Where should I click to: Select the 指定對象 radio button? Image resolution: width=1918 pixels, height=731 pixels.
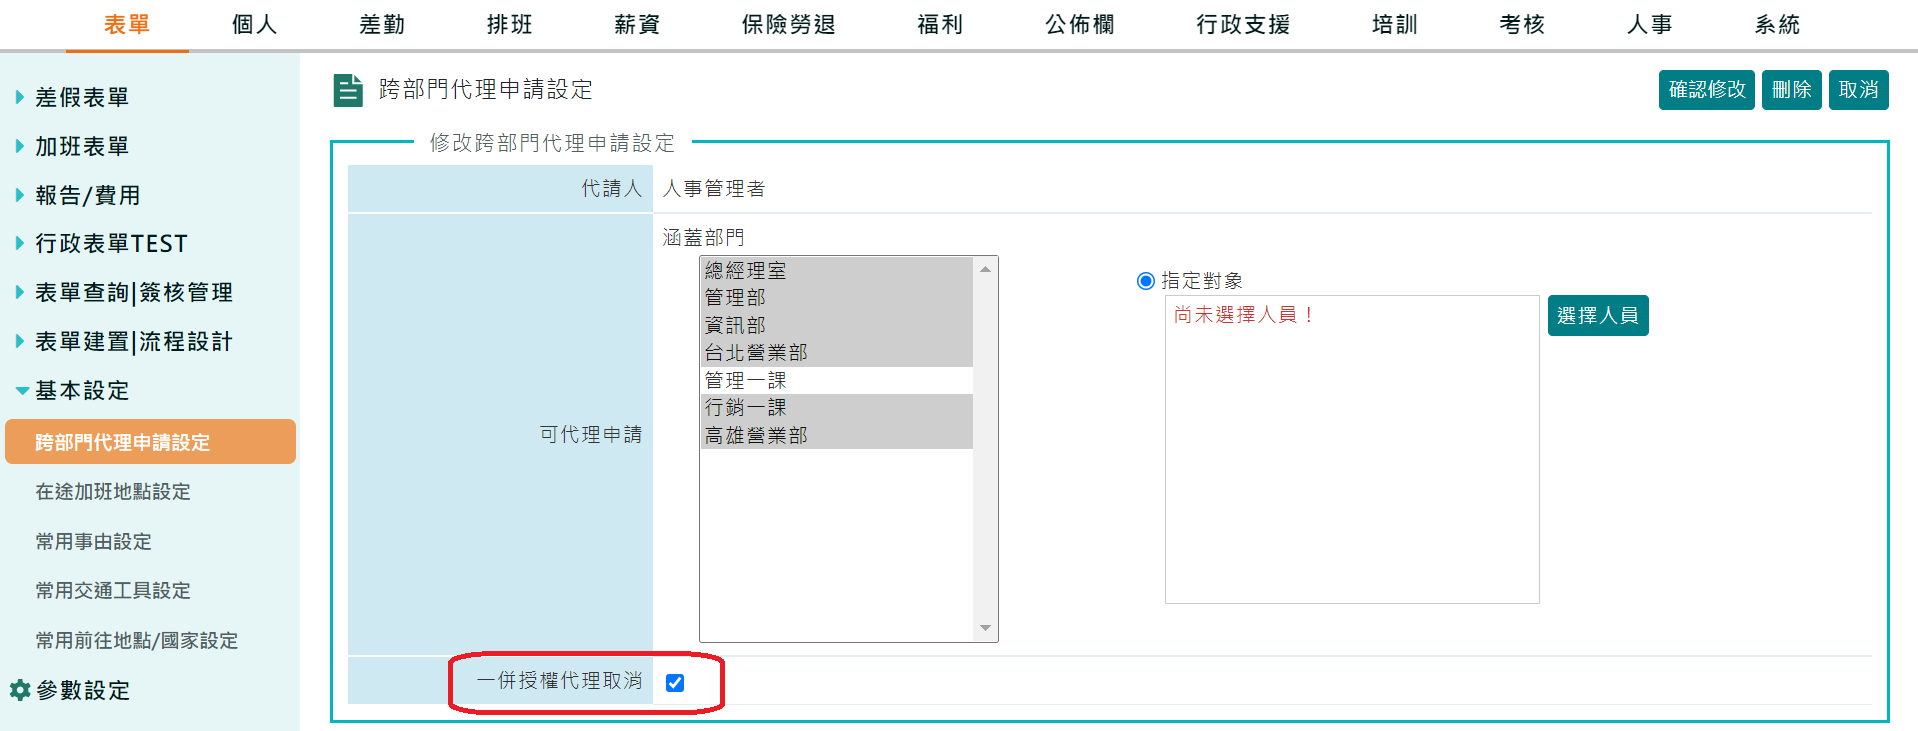coord(1146,281)
